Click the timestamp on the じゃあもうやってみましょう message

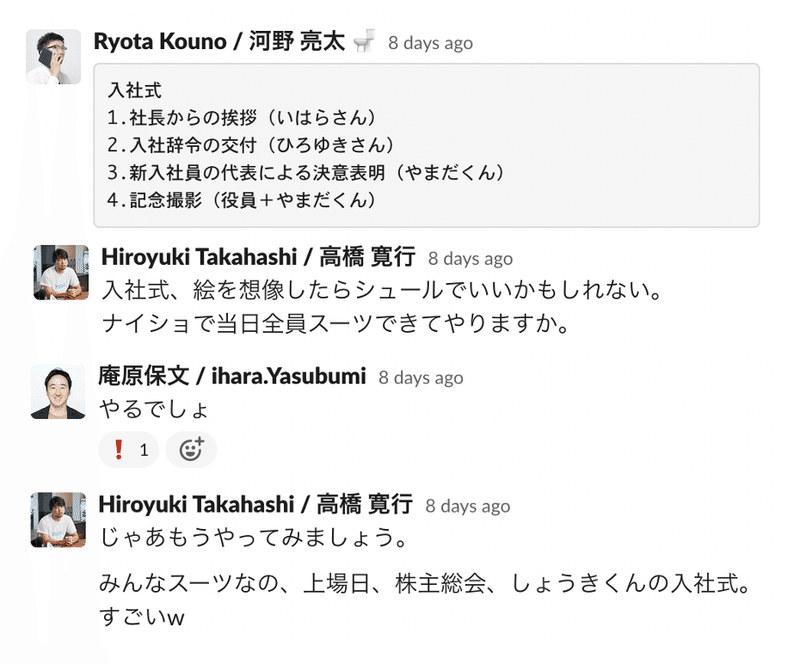(467, 505)
